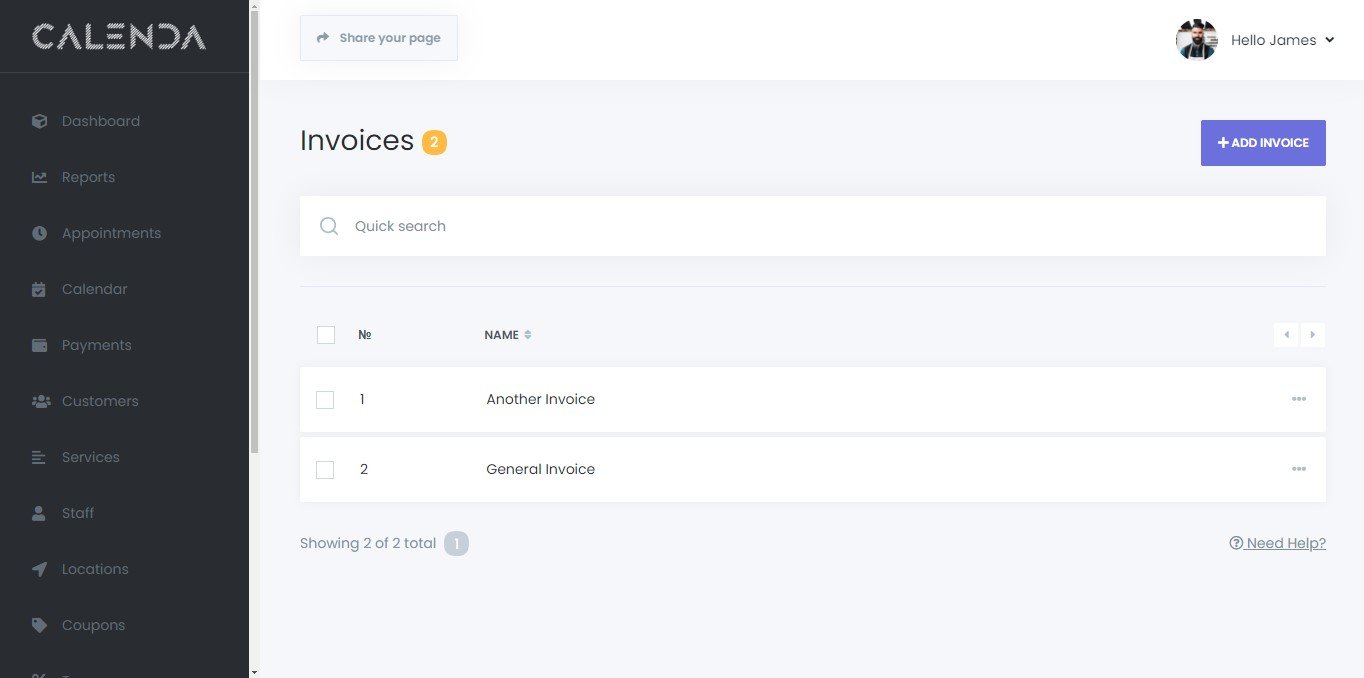Toggle the select-all checkbox in table header
Viewport: 1364px width, 678px height.
point(326,335)
